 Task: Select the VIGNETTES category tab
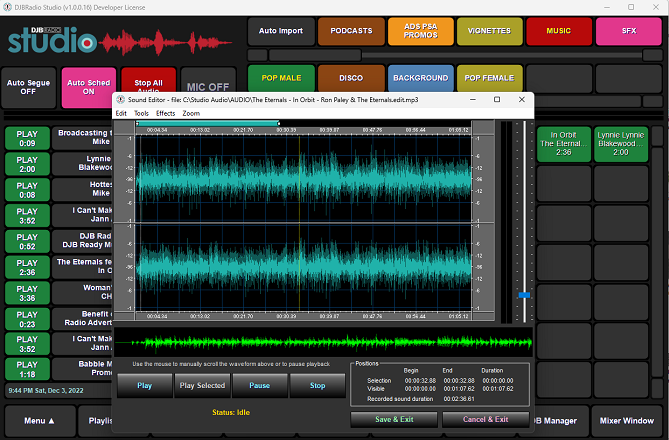pyautogui.click(x=489, y=31)
